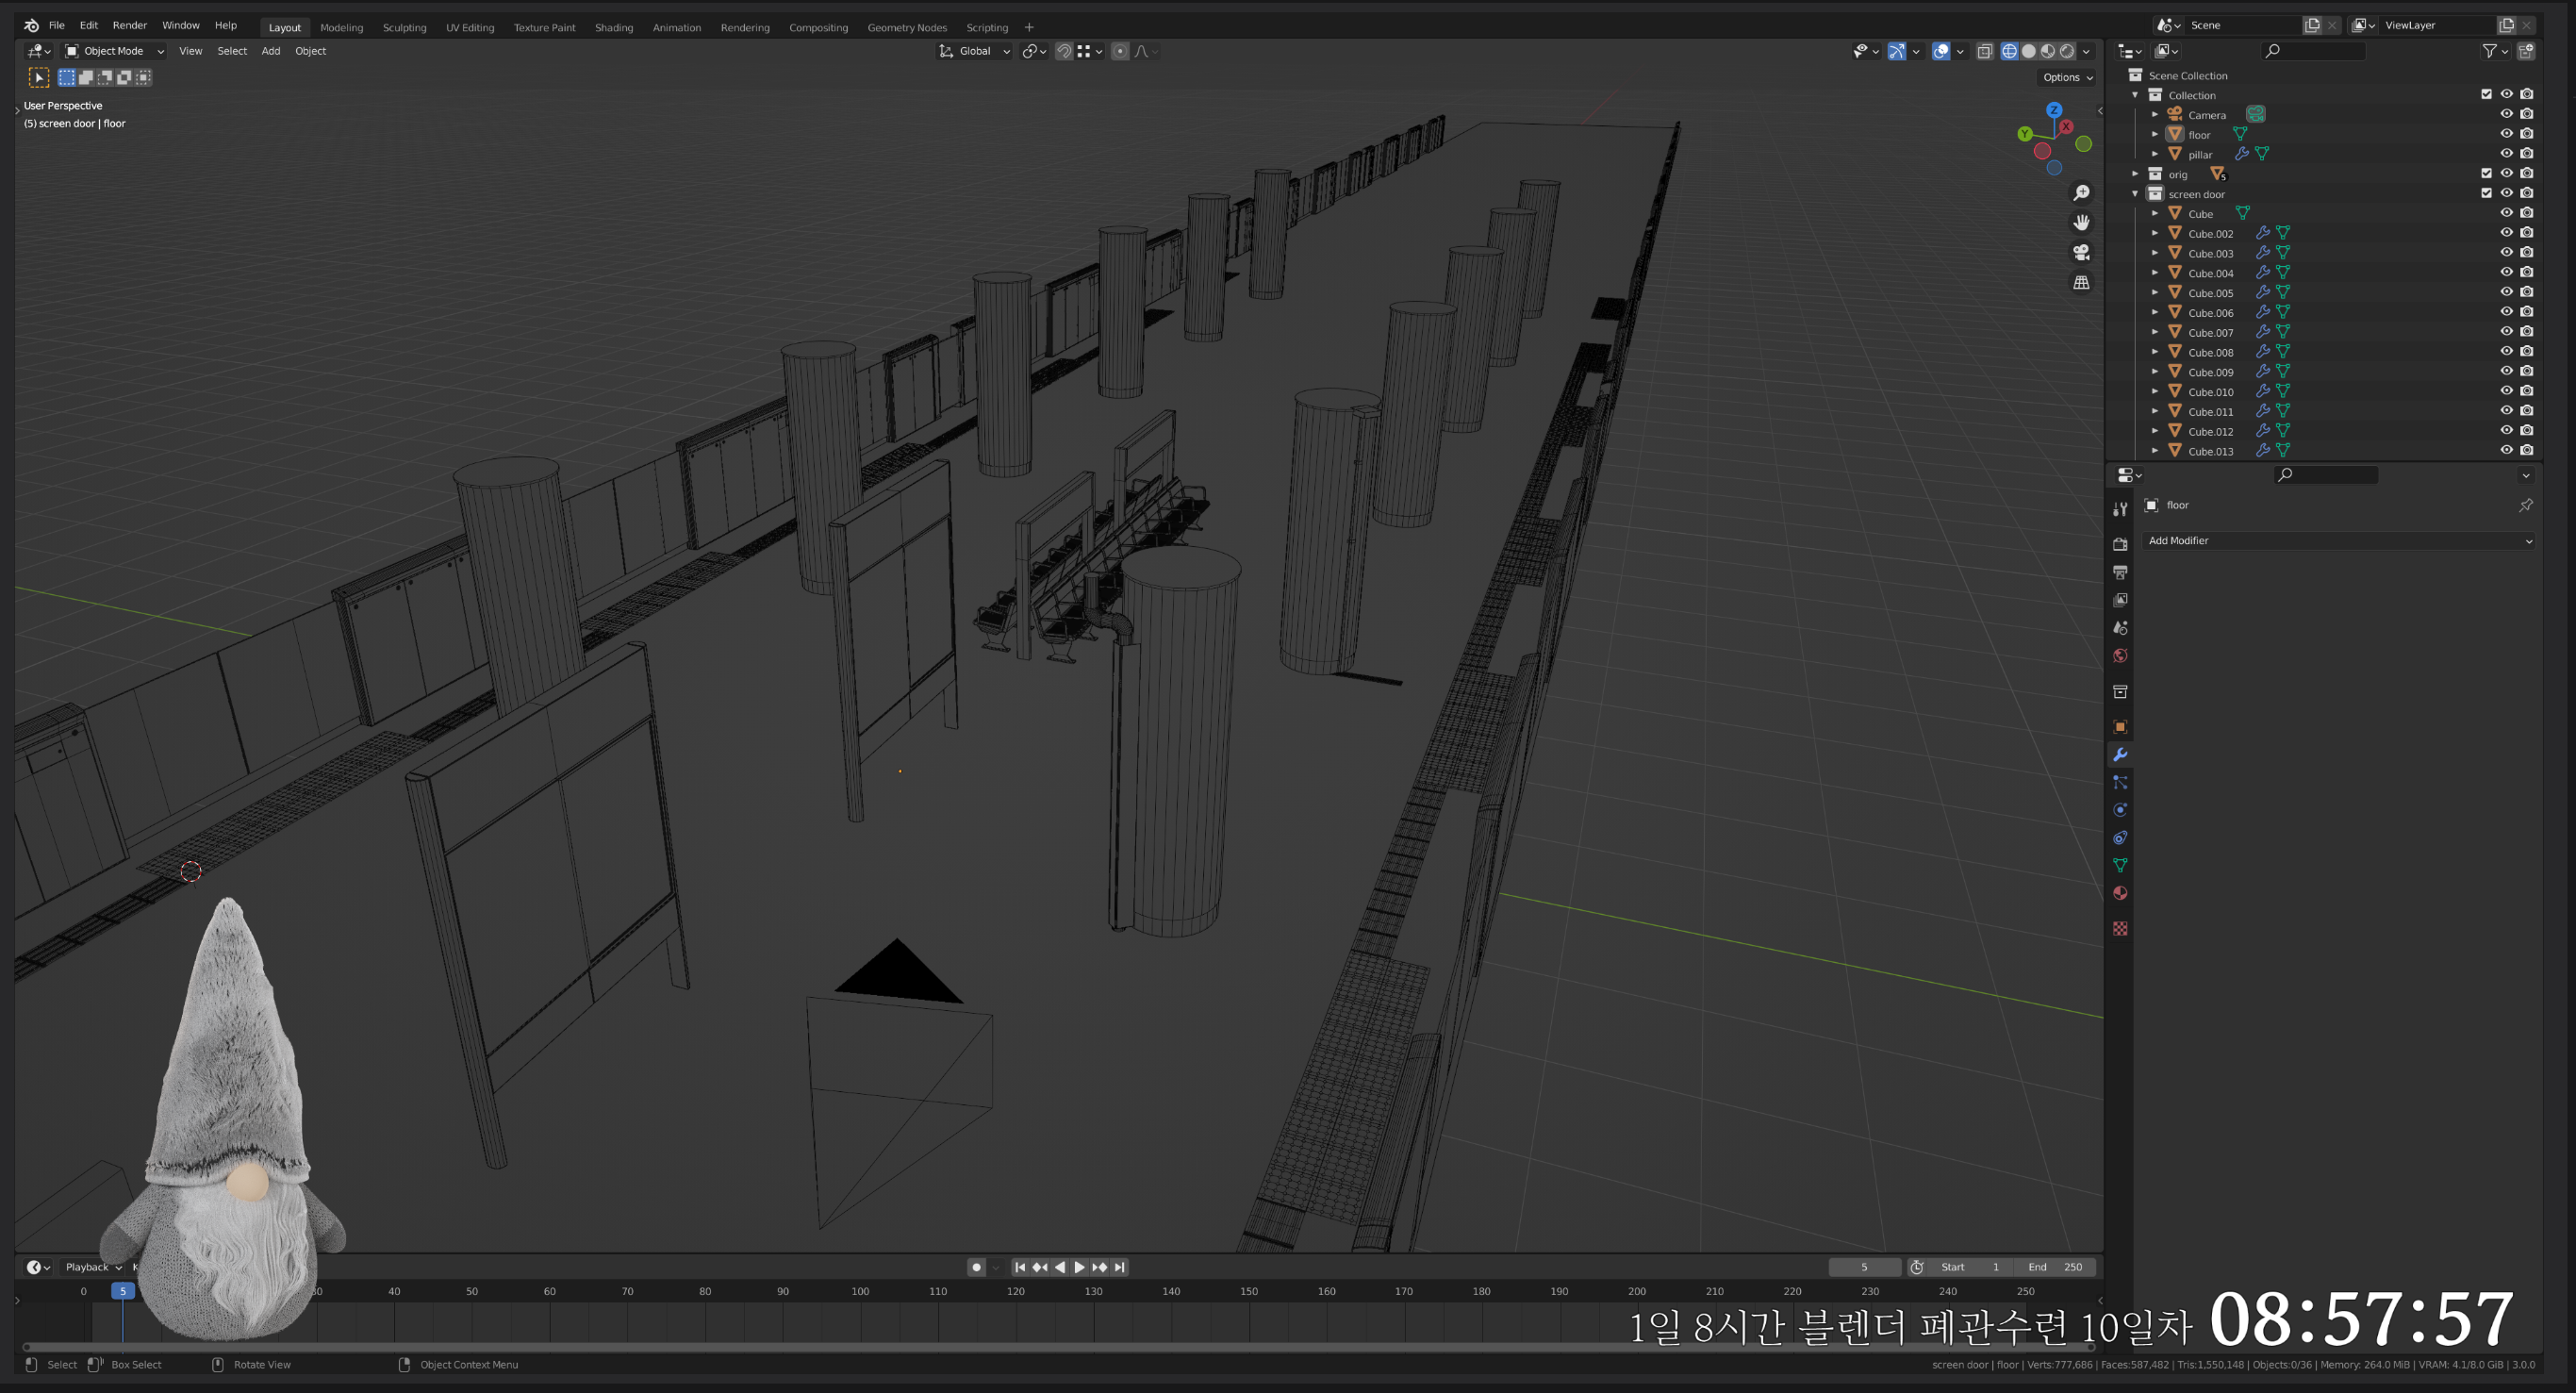Expand the orig collection
The height and width of the screenshot is (1393, 2576).
click(x=2135, y=174)
